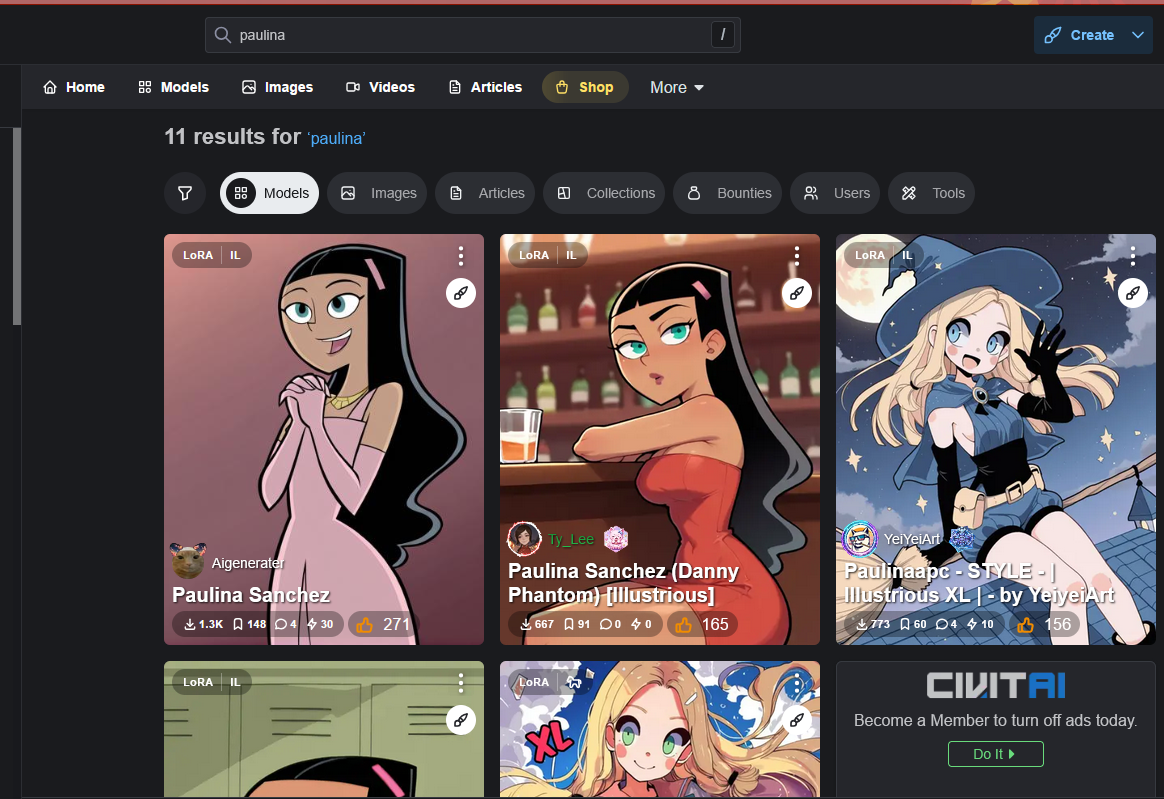Click the badge icon next to YeiYeiArt
The image size is (1164, 799).
(962, 538)
